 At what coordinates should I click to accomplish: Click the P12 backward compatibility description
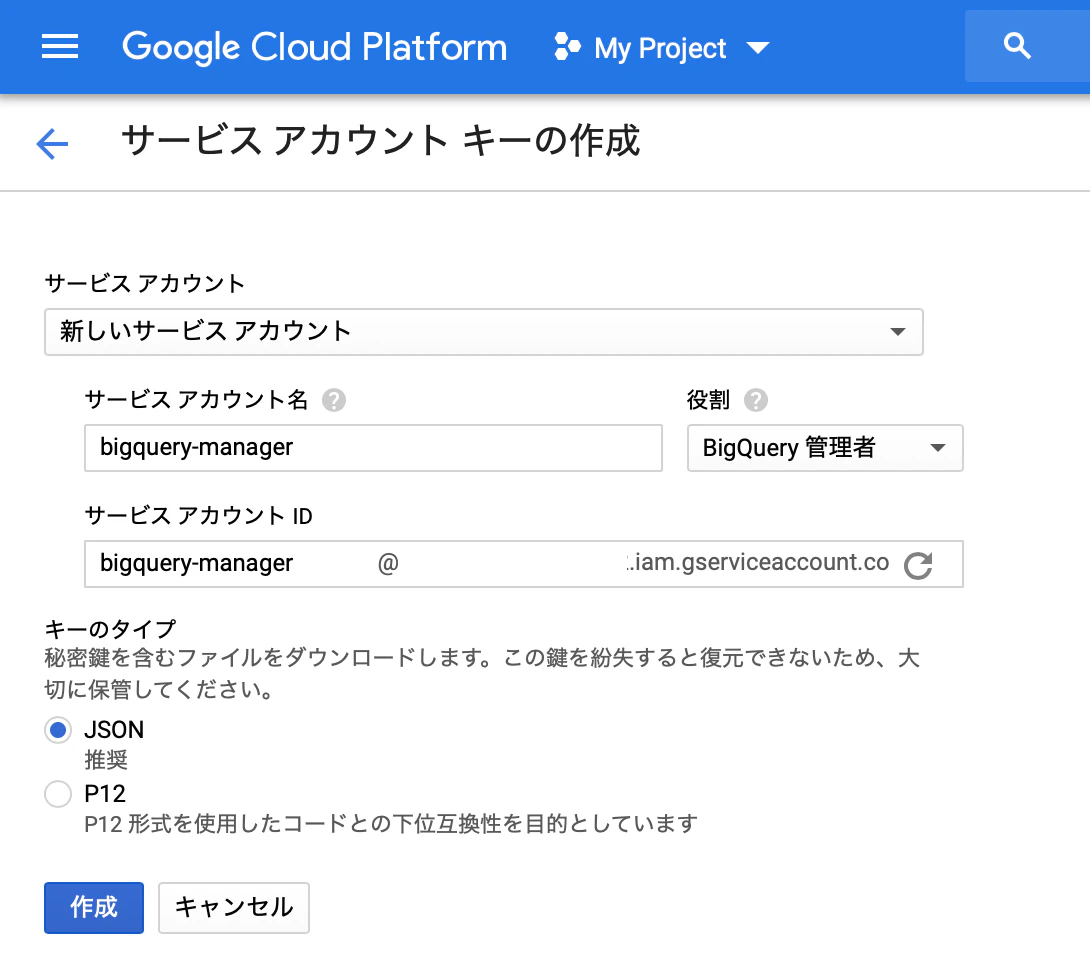pyautogui.click(x=391, y=824)
